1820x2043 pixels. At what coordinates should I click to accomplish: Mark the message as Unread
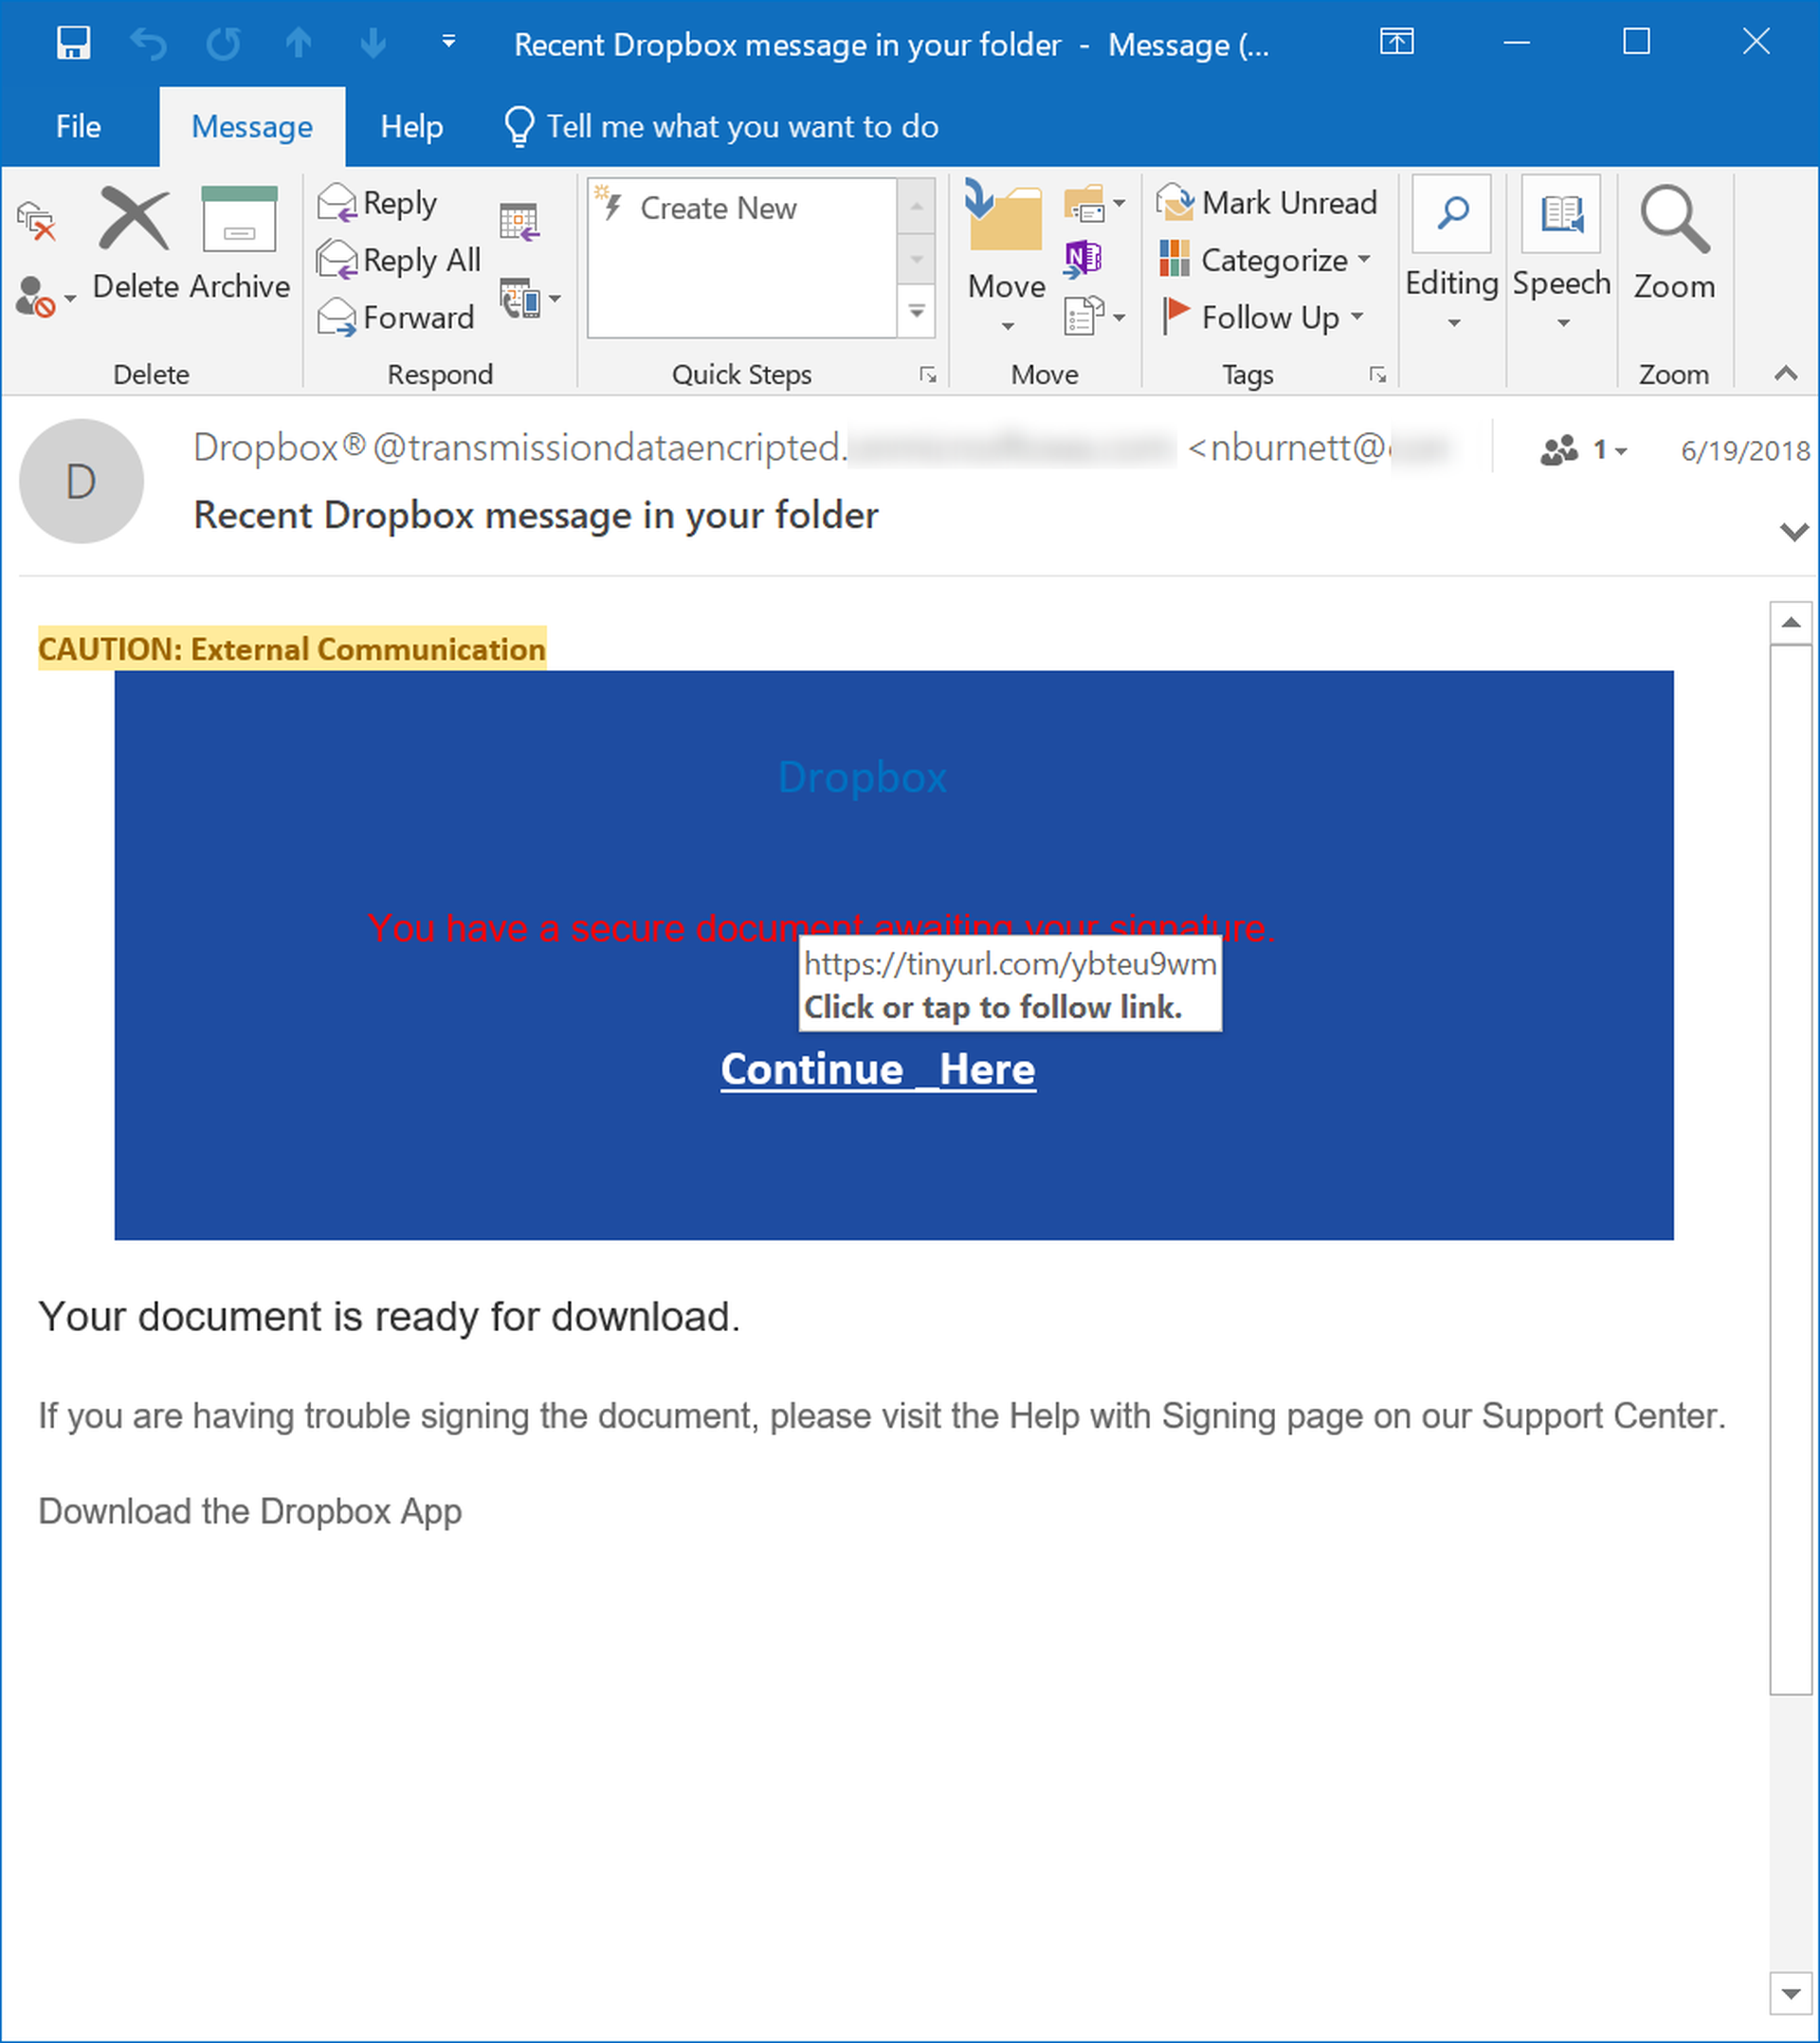point(1266,203)
